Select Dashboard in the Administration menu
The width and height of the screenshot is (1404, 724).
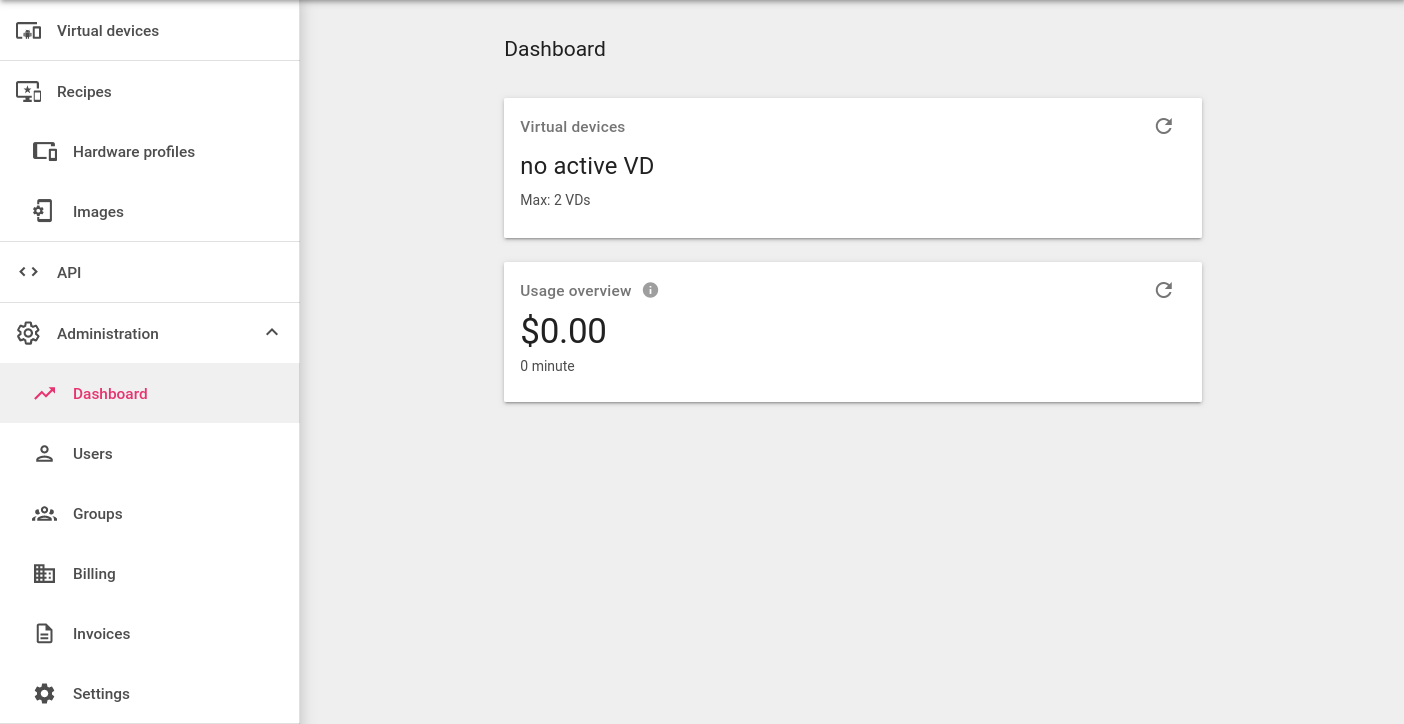pos(110,393)
